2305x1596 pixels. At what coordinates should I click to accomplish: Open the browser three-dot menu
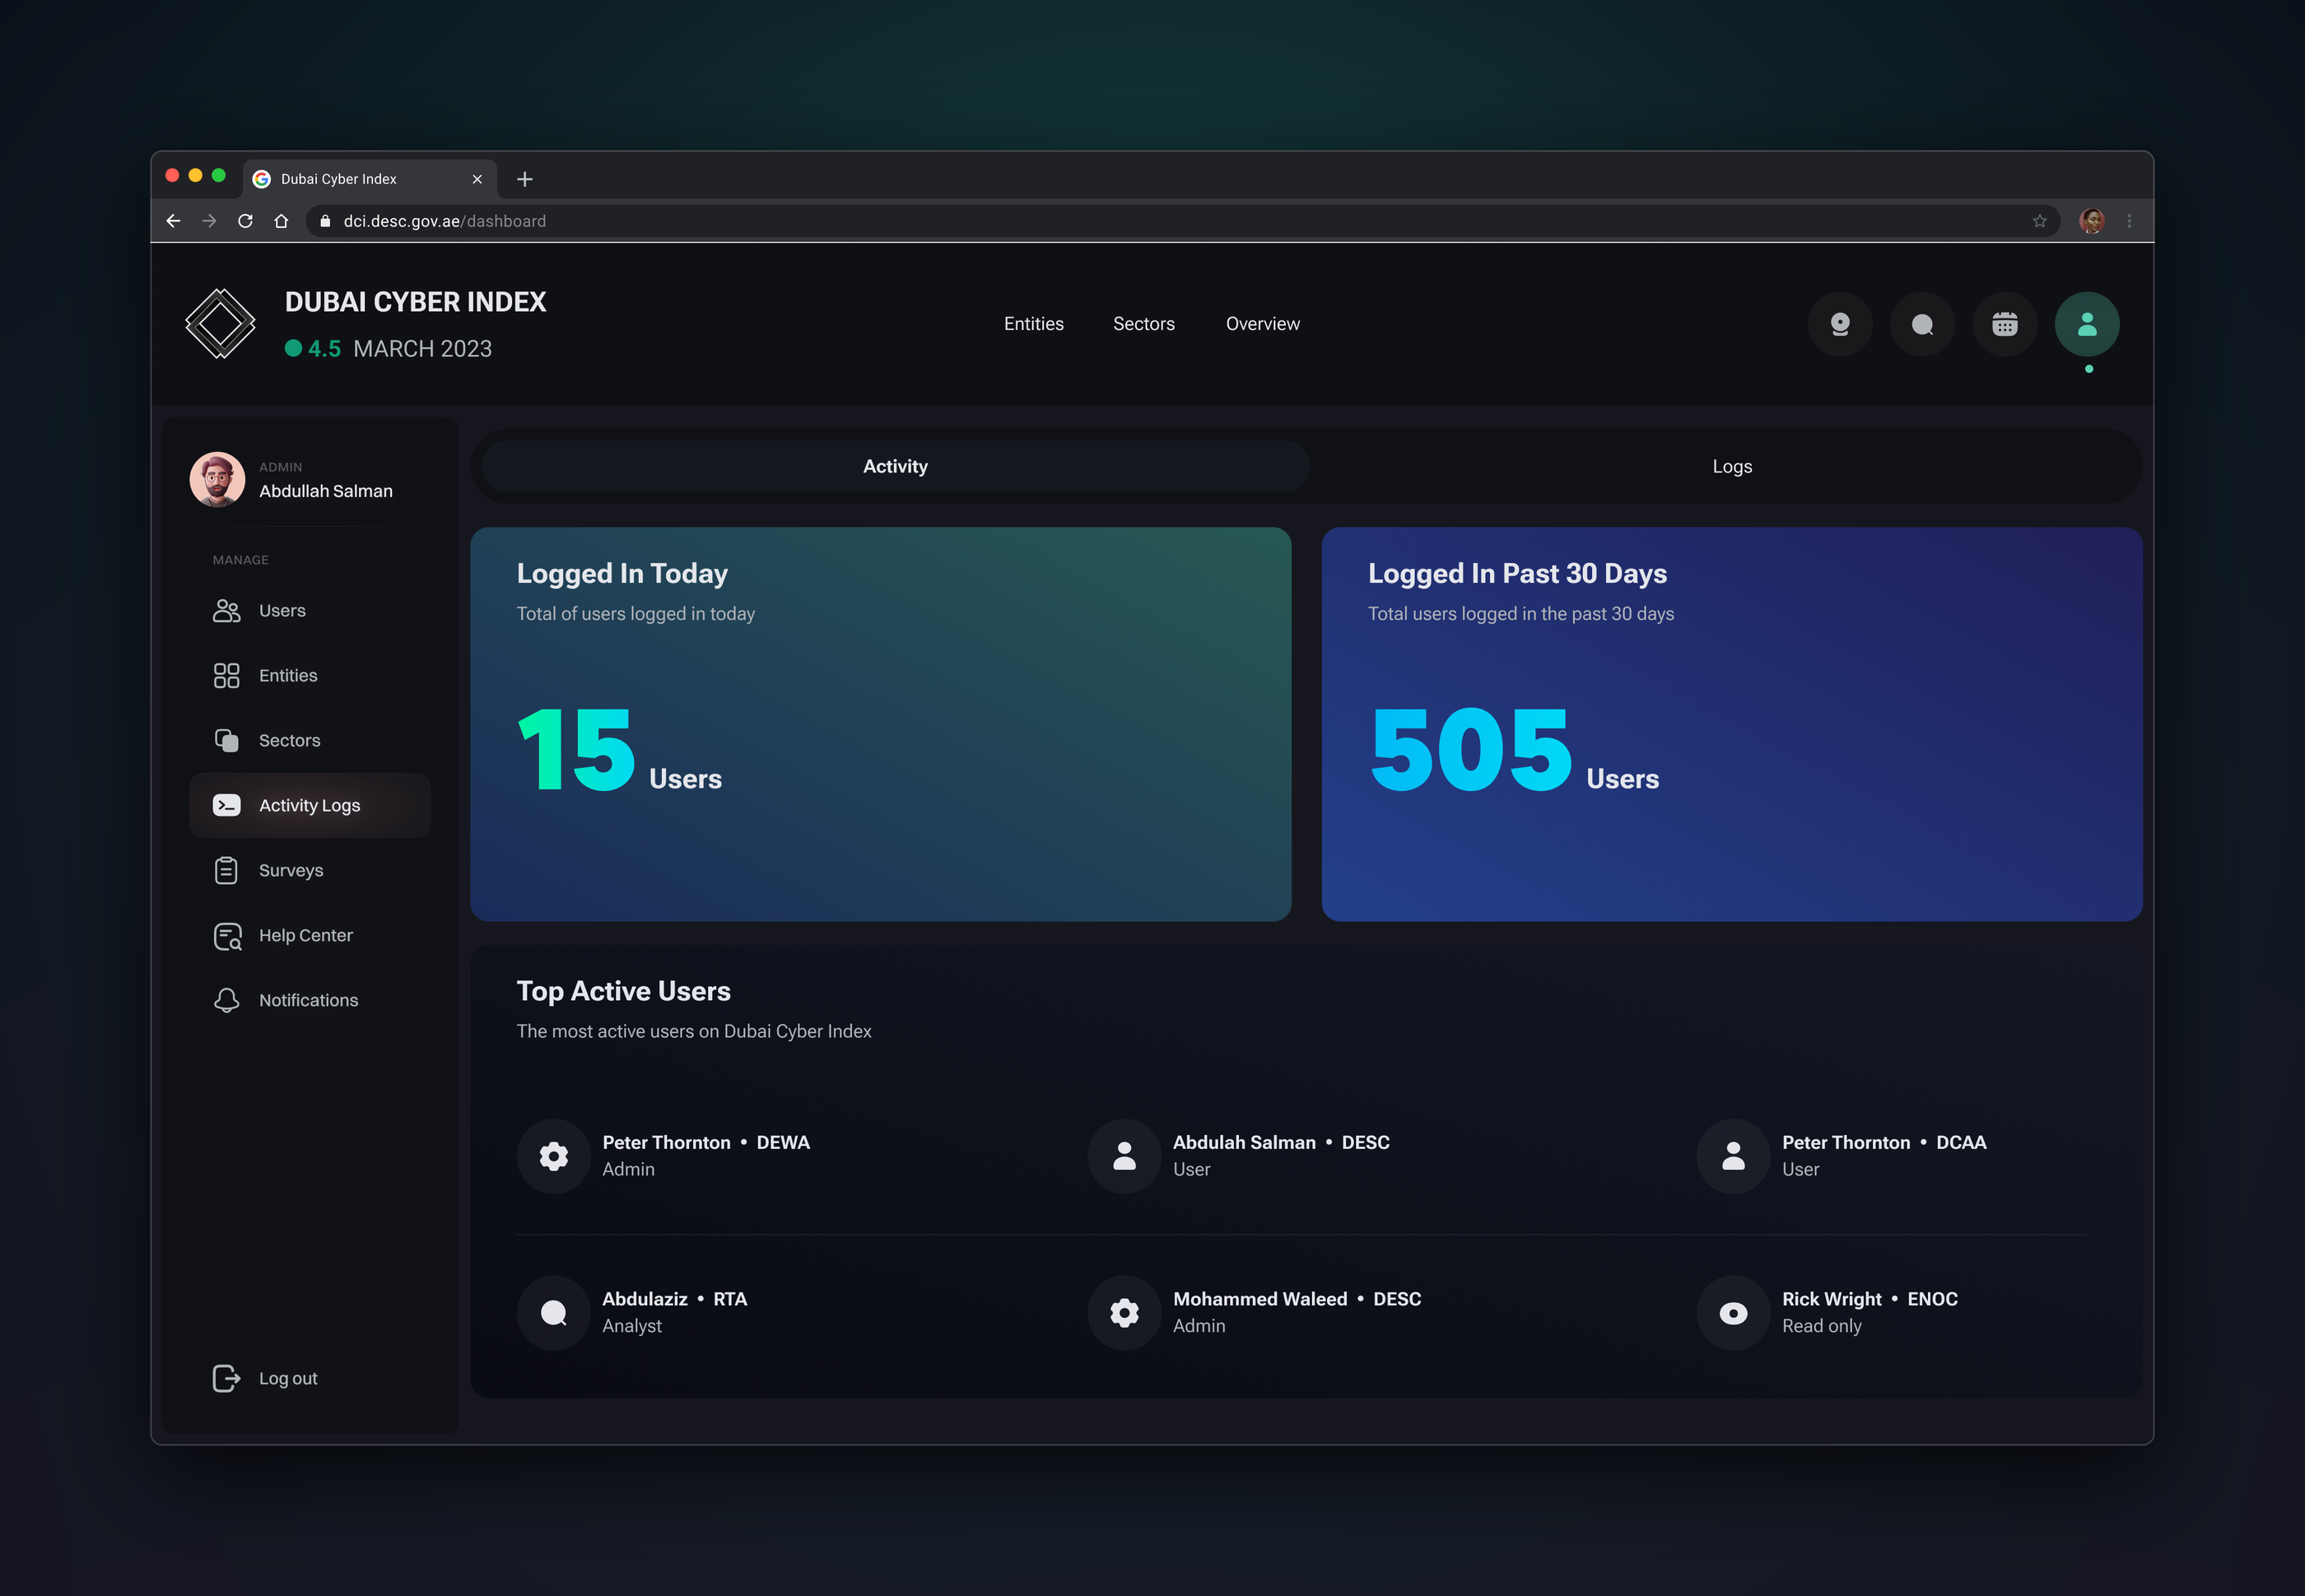click(x=2130, y=221)
